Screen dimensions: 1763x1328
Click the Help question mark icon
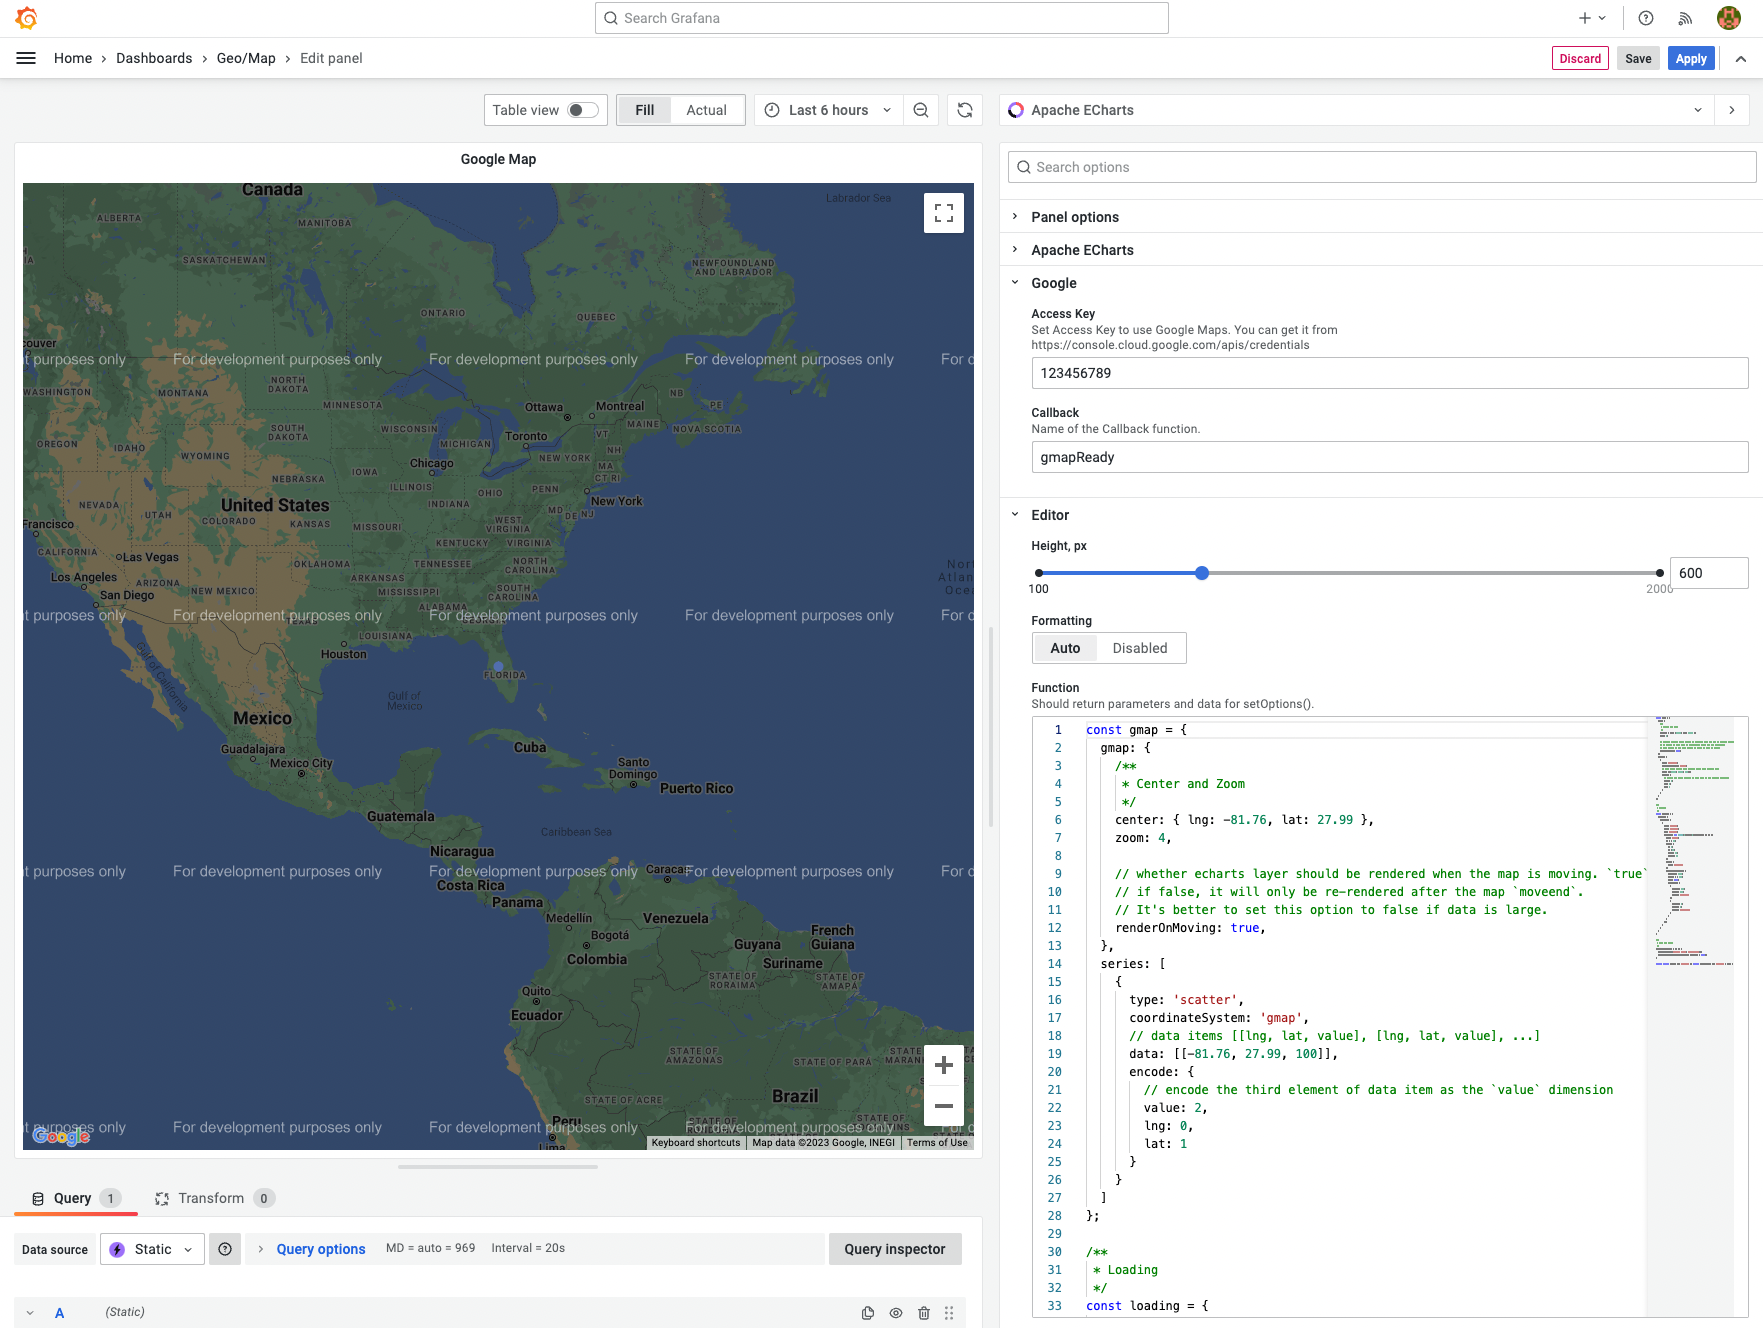(x=1644, y=18)
